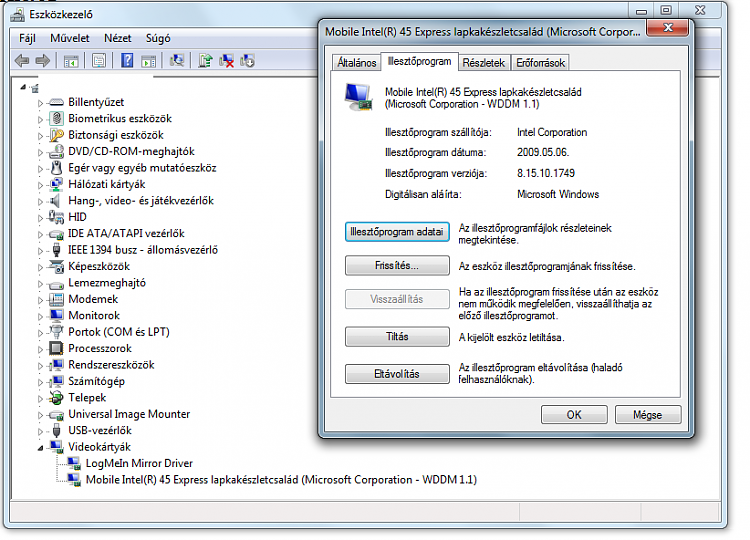This screenshot has width=750, height=540.
Task: Click the disc drive icon beside DVD/CD-ROM-meghajtók
Action: 56,152
